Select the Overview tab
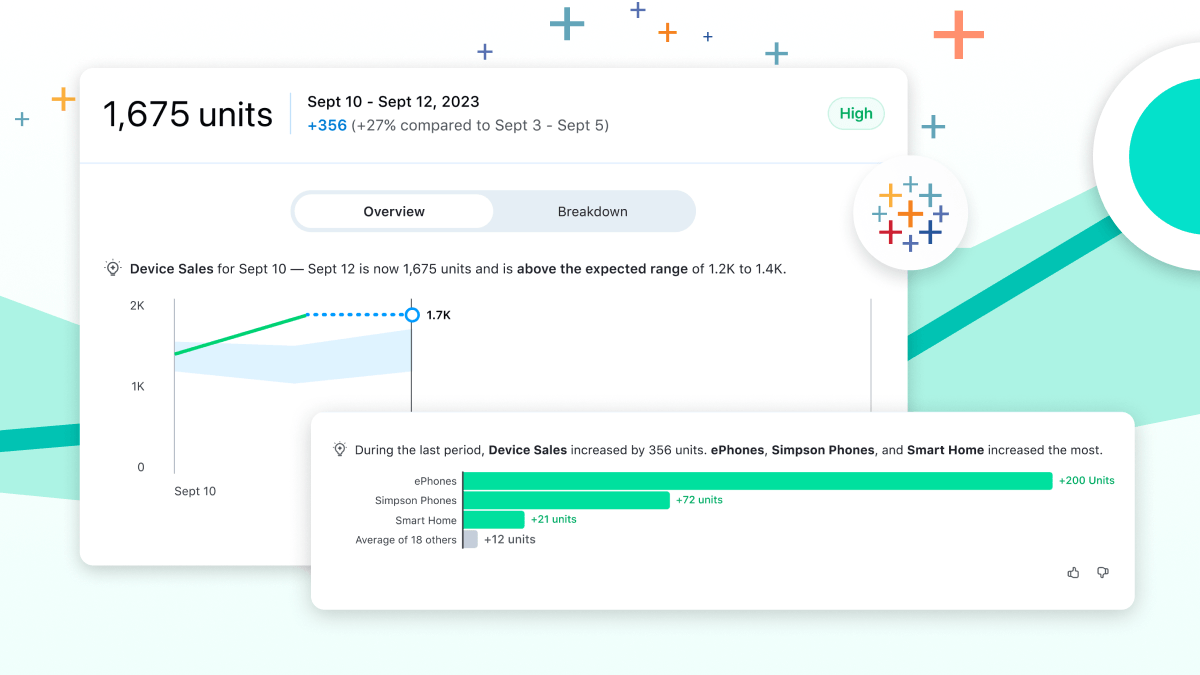 click(x=393, y=211)
